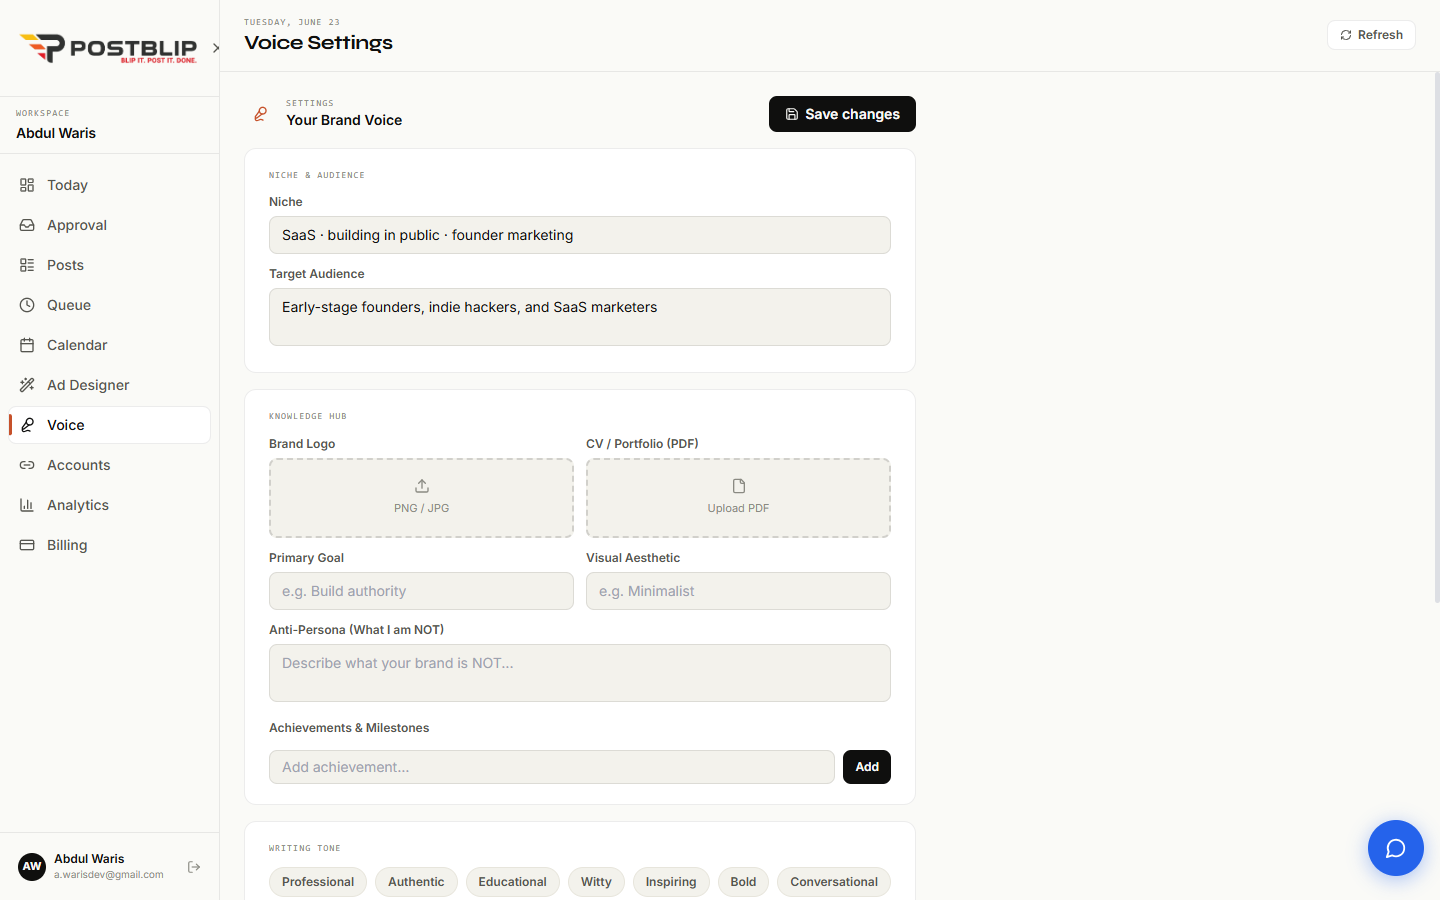Click the page vertical scrollbar
This screenshot has width=1440, height=900.
(x=1437, y=337)
